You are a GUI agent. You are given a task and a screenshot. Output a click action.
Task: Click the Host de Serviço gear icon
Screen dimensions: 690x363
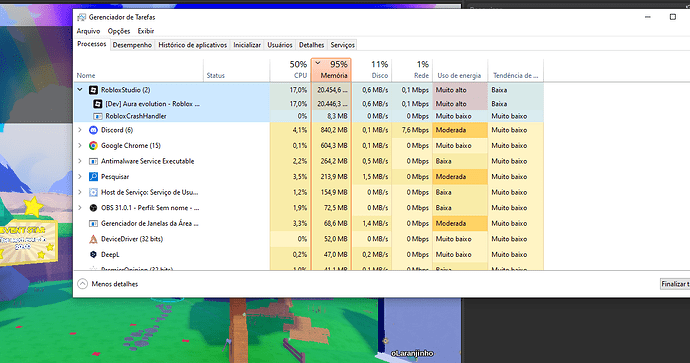coord(93,192)
